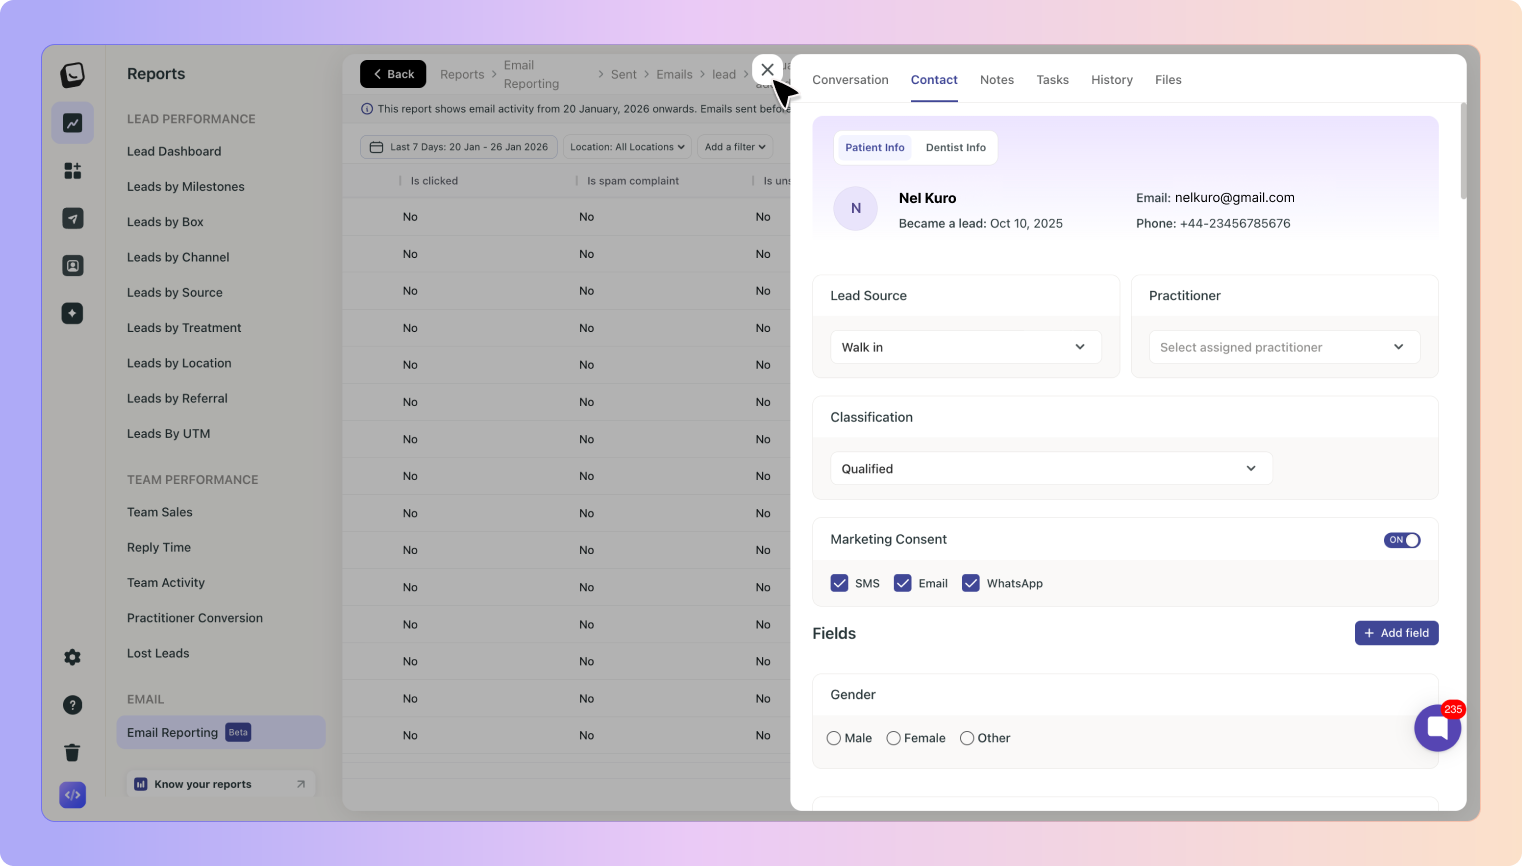The height and width of the screenshot is (866, 1522).
Task: Select the Other gender option
Action: [x=967, y=738]
